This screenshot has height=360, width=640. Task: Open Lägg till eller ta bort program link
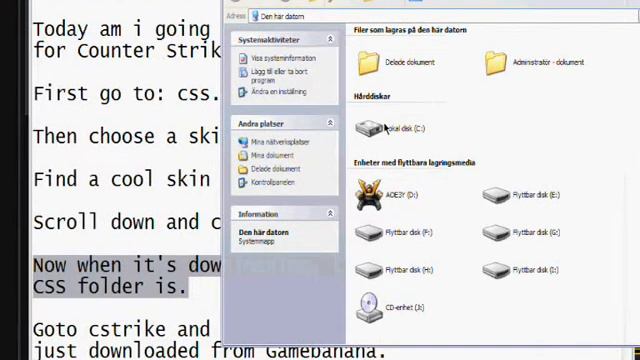pyautogui.click(x=280, y=76)
